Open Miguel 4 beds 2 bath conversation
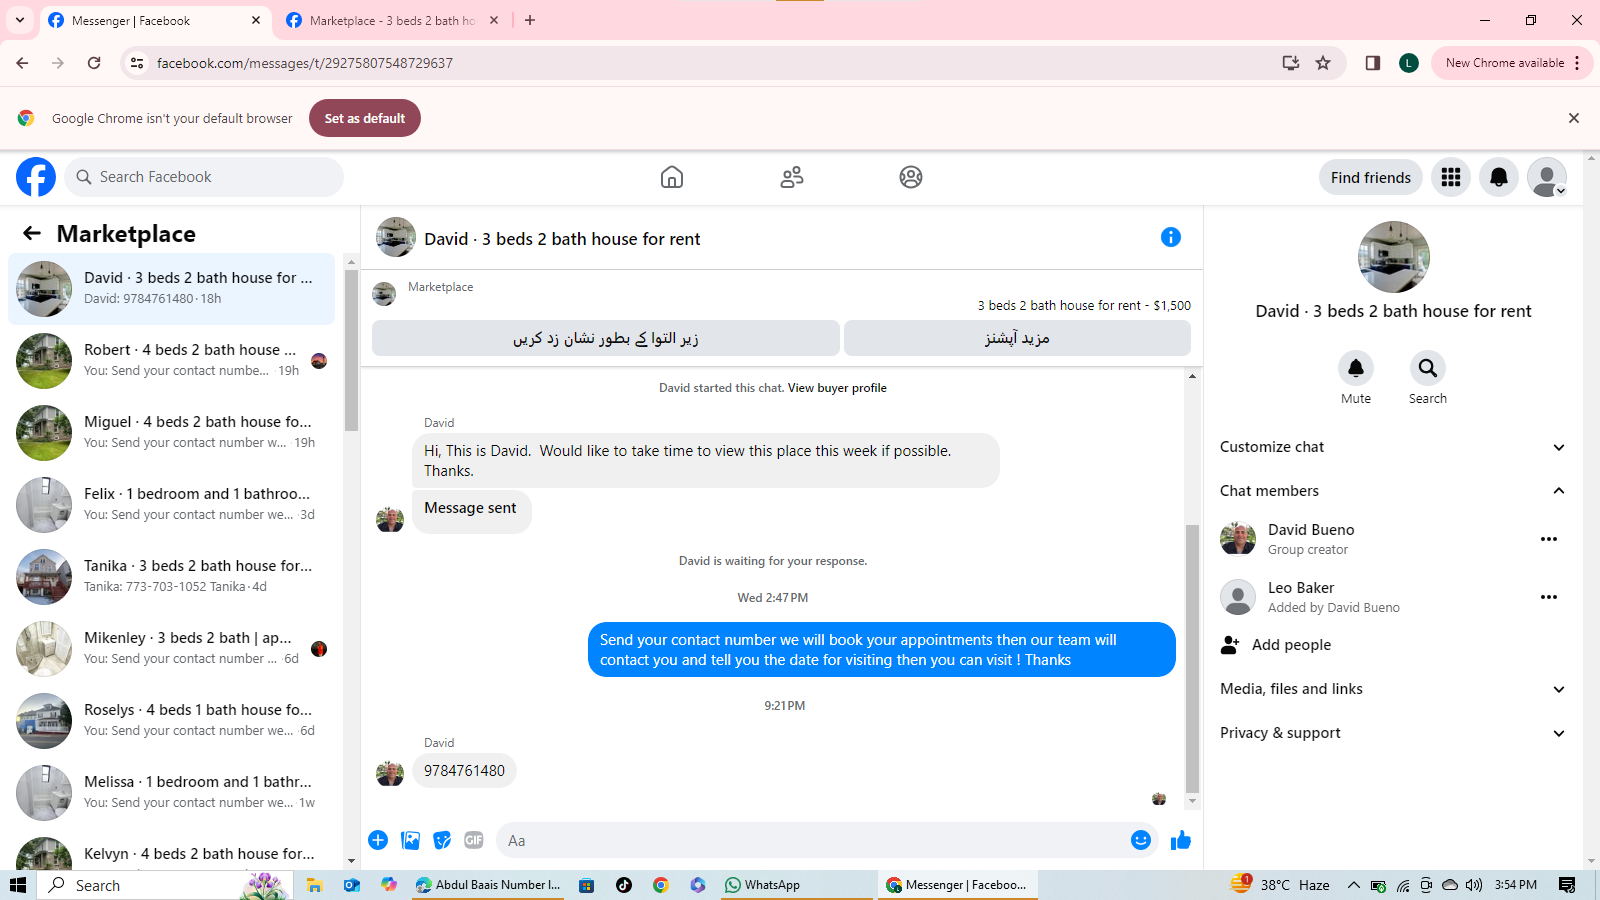This screenshot has width=1600, height=900. pyautogui.click(x=172, y=432)
